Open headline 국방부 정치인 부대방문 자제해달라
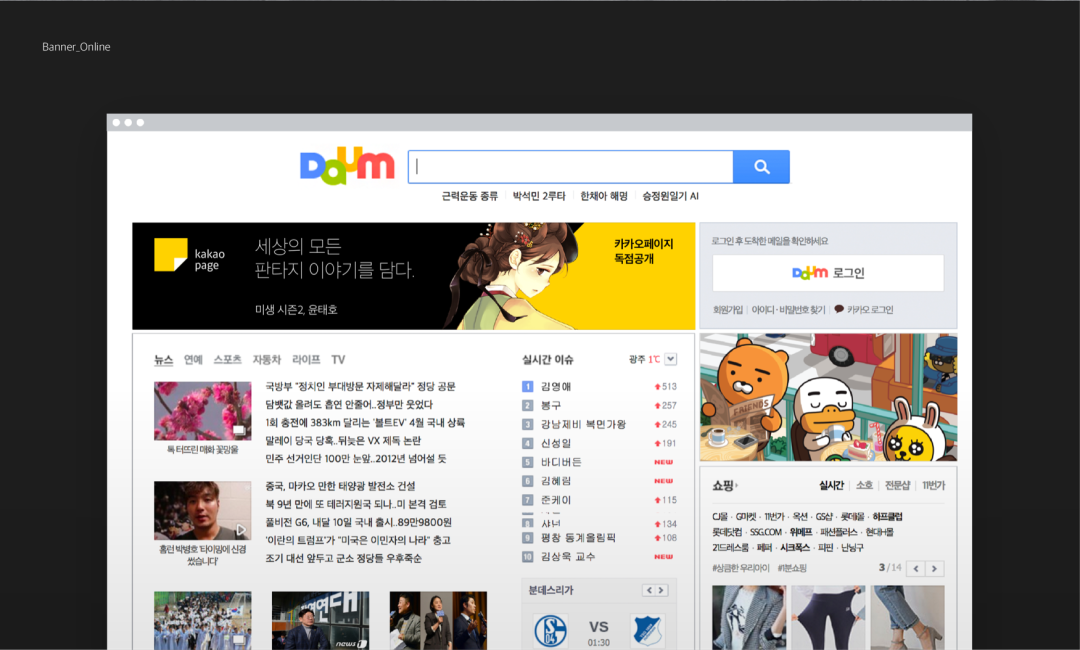Image resolution: width=1080 pixels, height=650 pixels. tap(360, 386)
